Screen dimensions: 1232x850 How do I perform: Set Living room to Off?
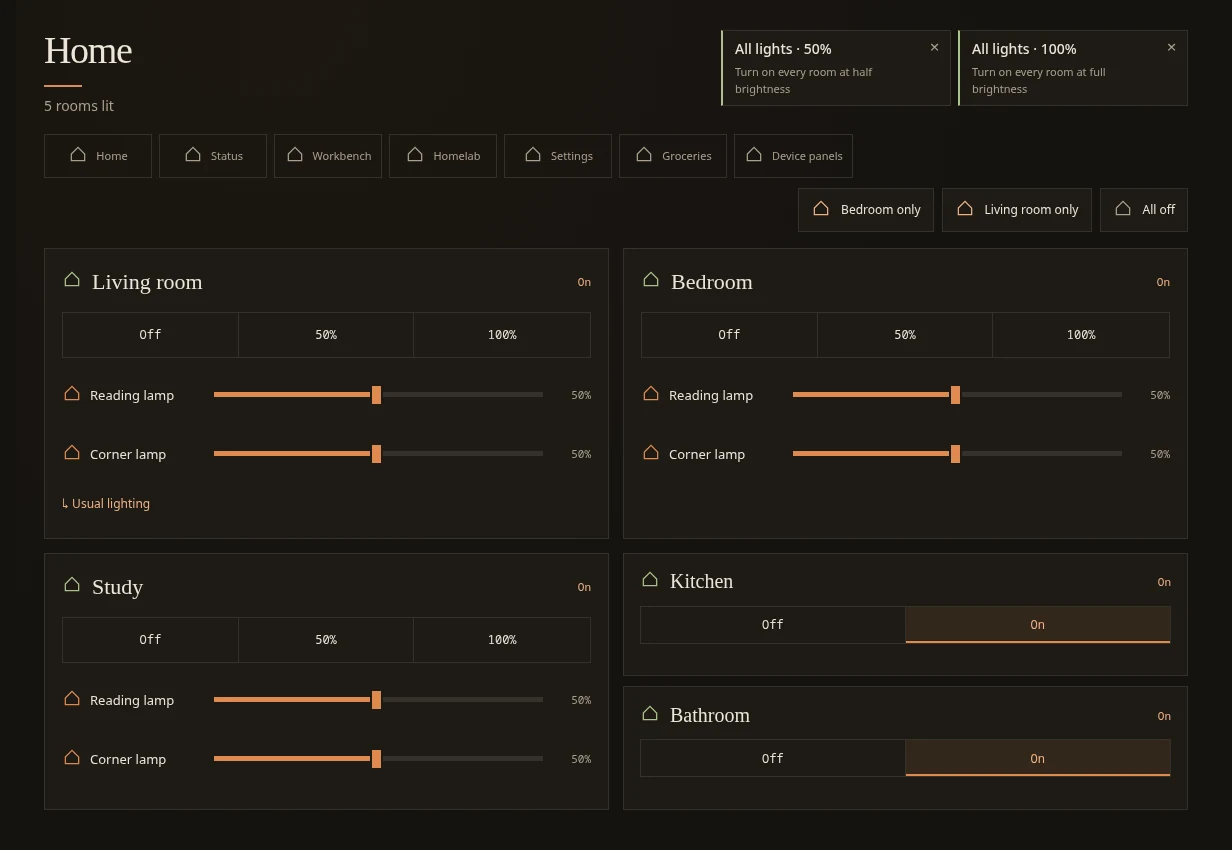click(x=150, y=335)
